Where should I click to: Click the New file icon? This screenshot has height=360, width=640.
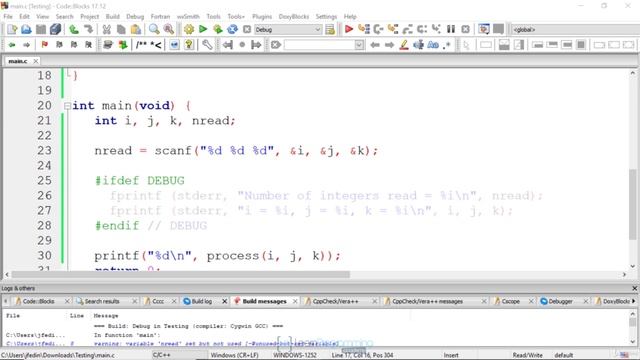click(12, 29)
